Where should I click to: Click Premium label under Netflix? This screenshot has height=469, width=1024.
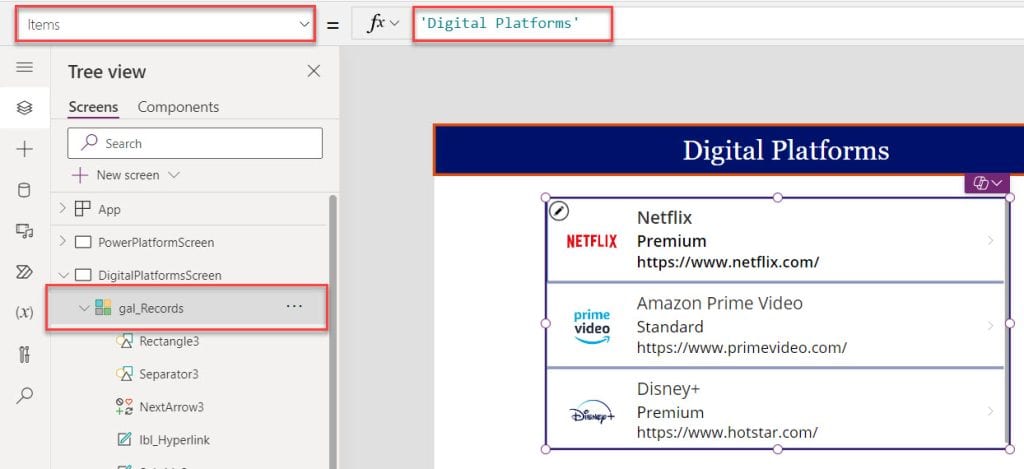click(671, 241)
